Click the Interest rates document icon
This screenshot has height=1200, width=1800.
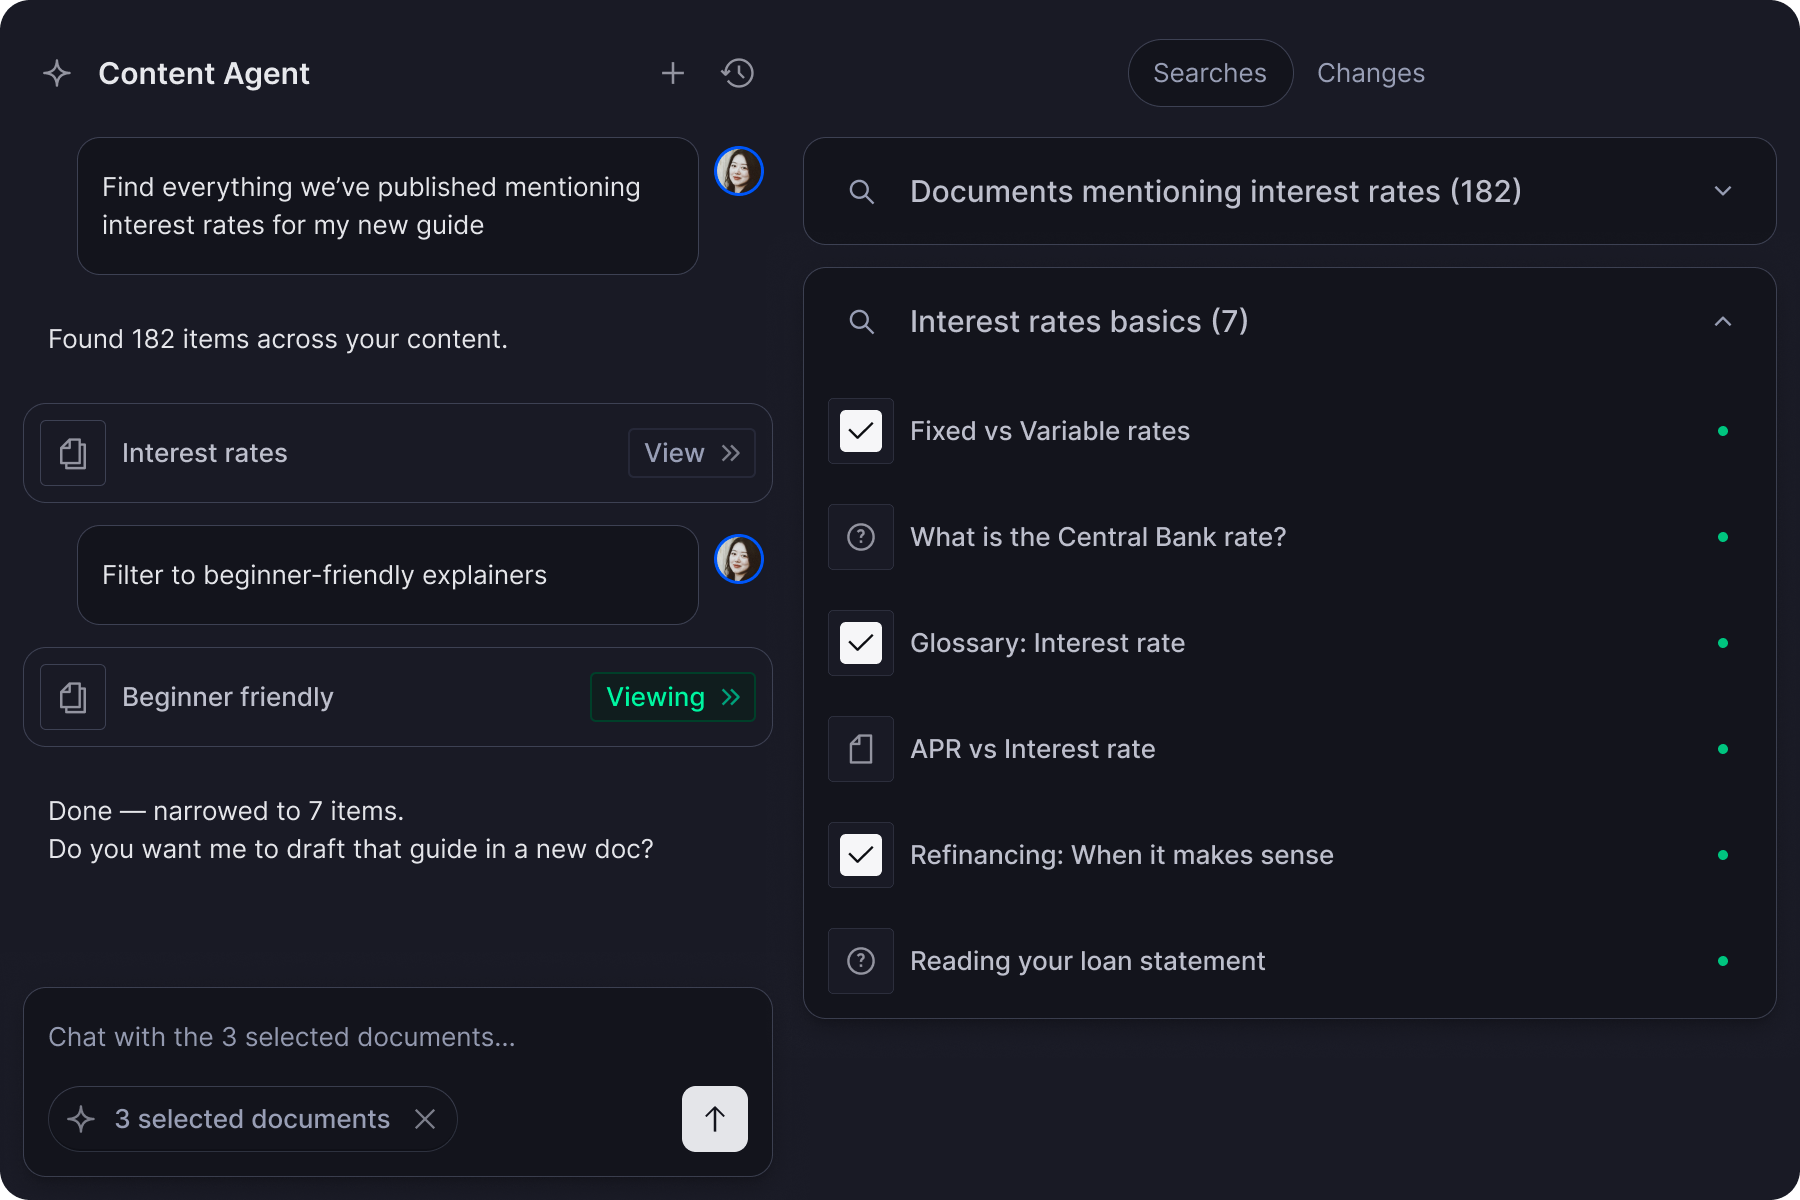click(x=73, y=453)
